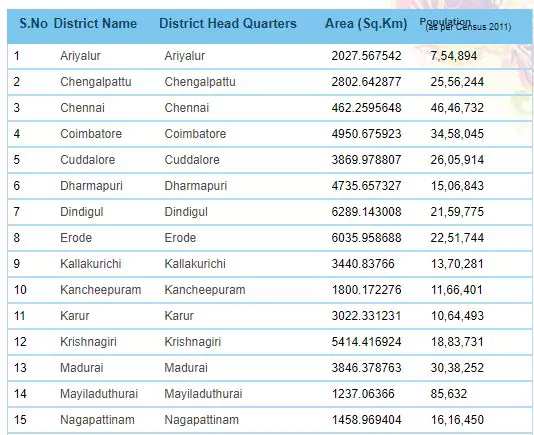
Task: Select the Cuddalore district name
Action: [x=88, y=160]
